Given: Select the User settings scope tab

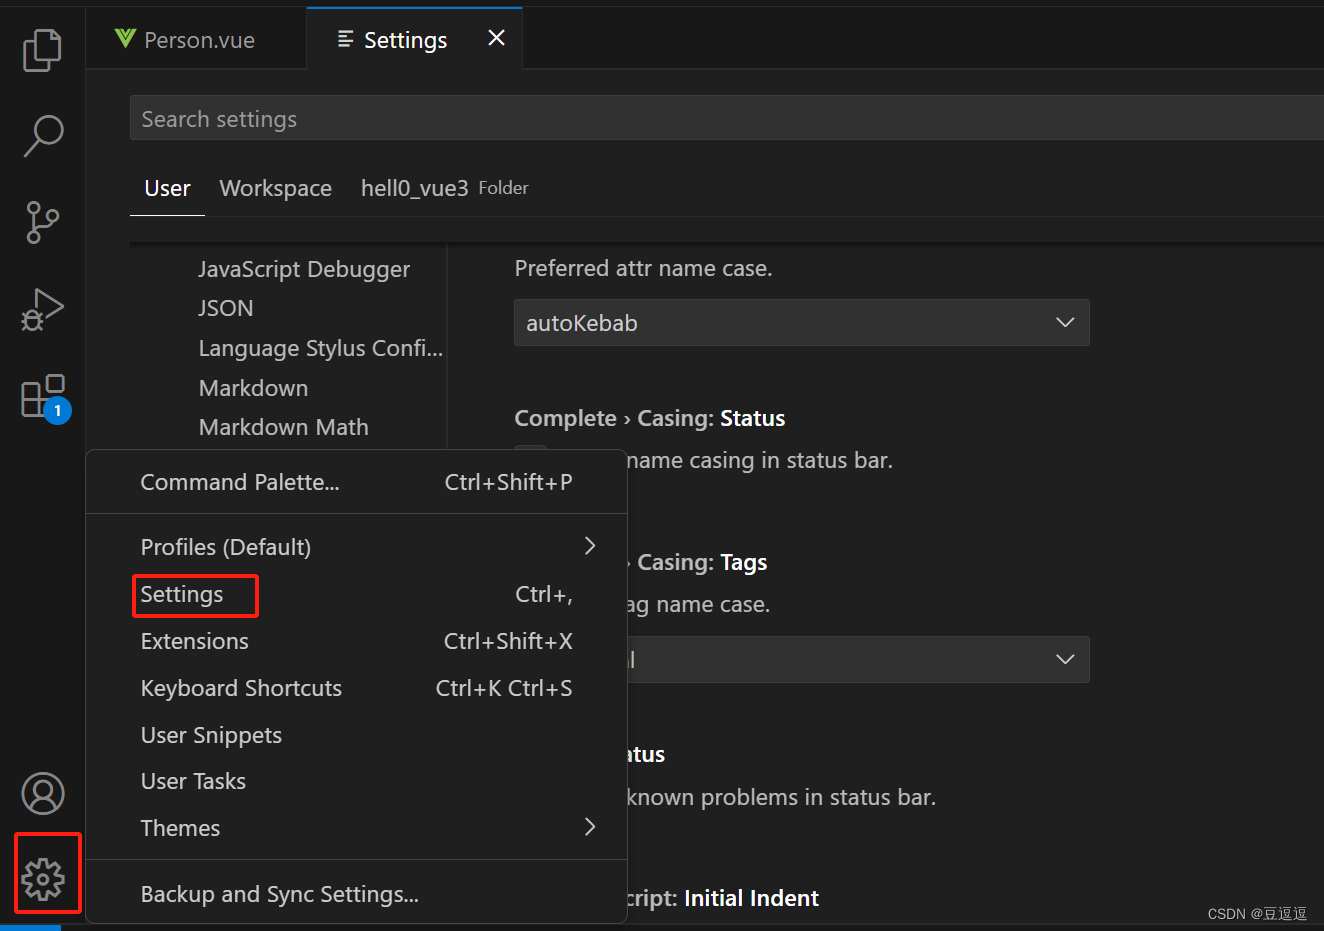Looking at the screenshot, I should [167, 188].
